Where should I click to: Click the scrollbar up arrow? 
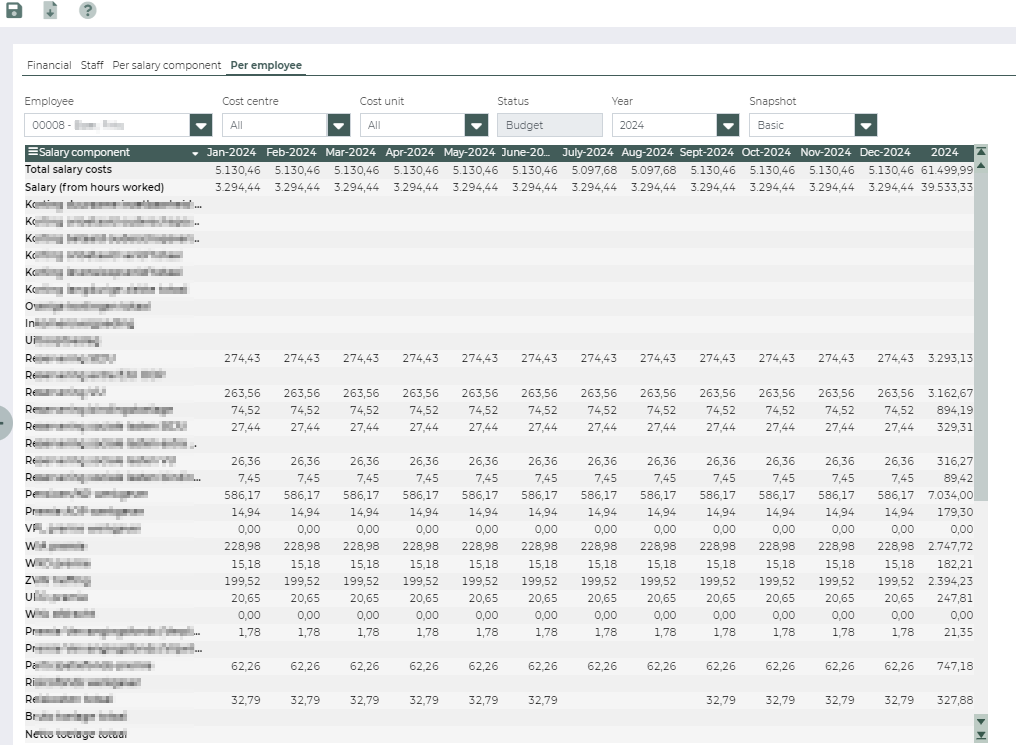pyautogui.click(x=981, y=166)
